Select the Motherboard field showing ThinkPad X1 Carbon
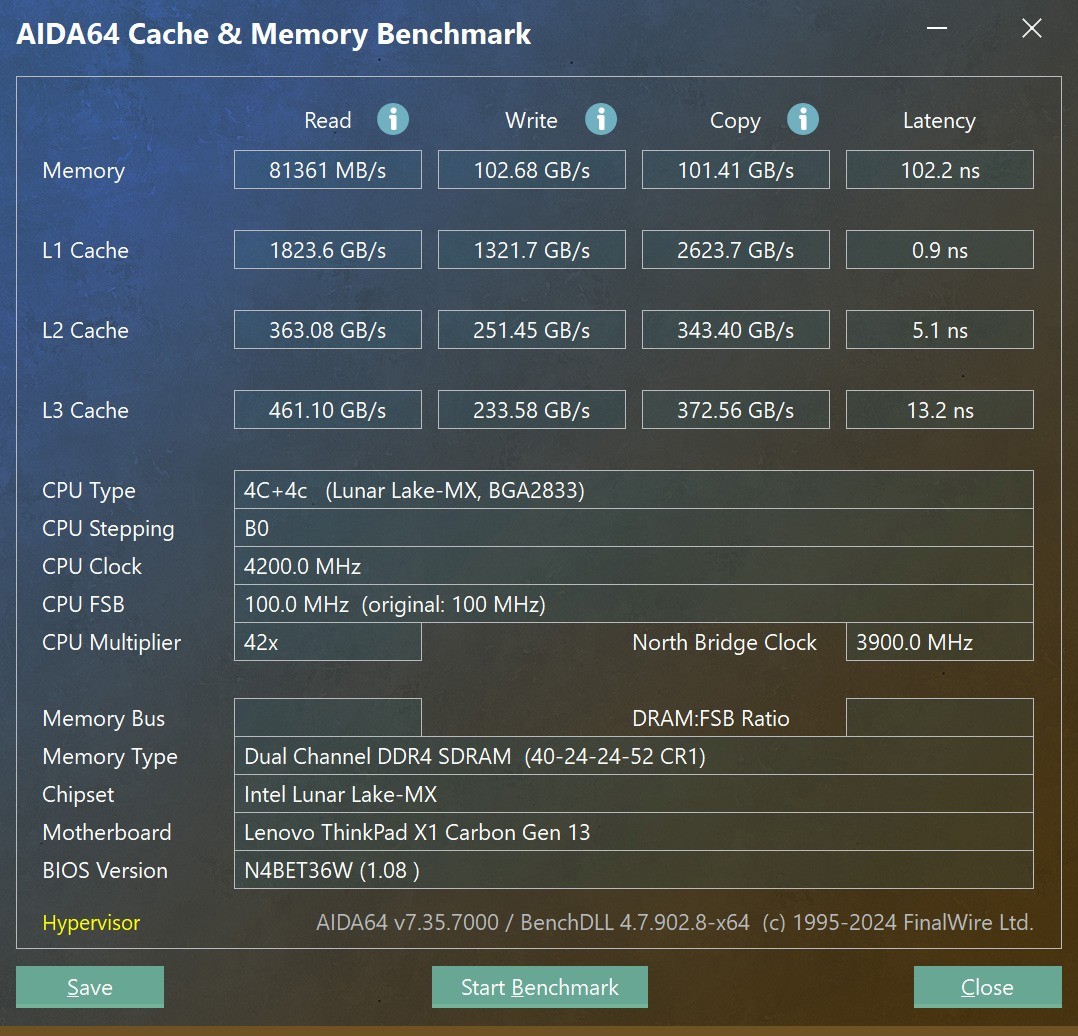 (x=633, y=832)
